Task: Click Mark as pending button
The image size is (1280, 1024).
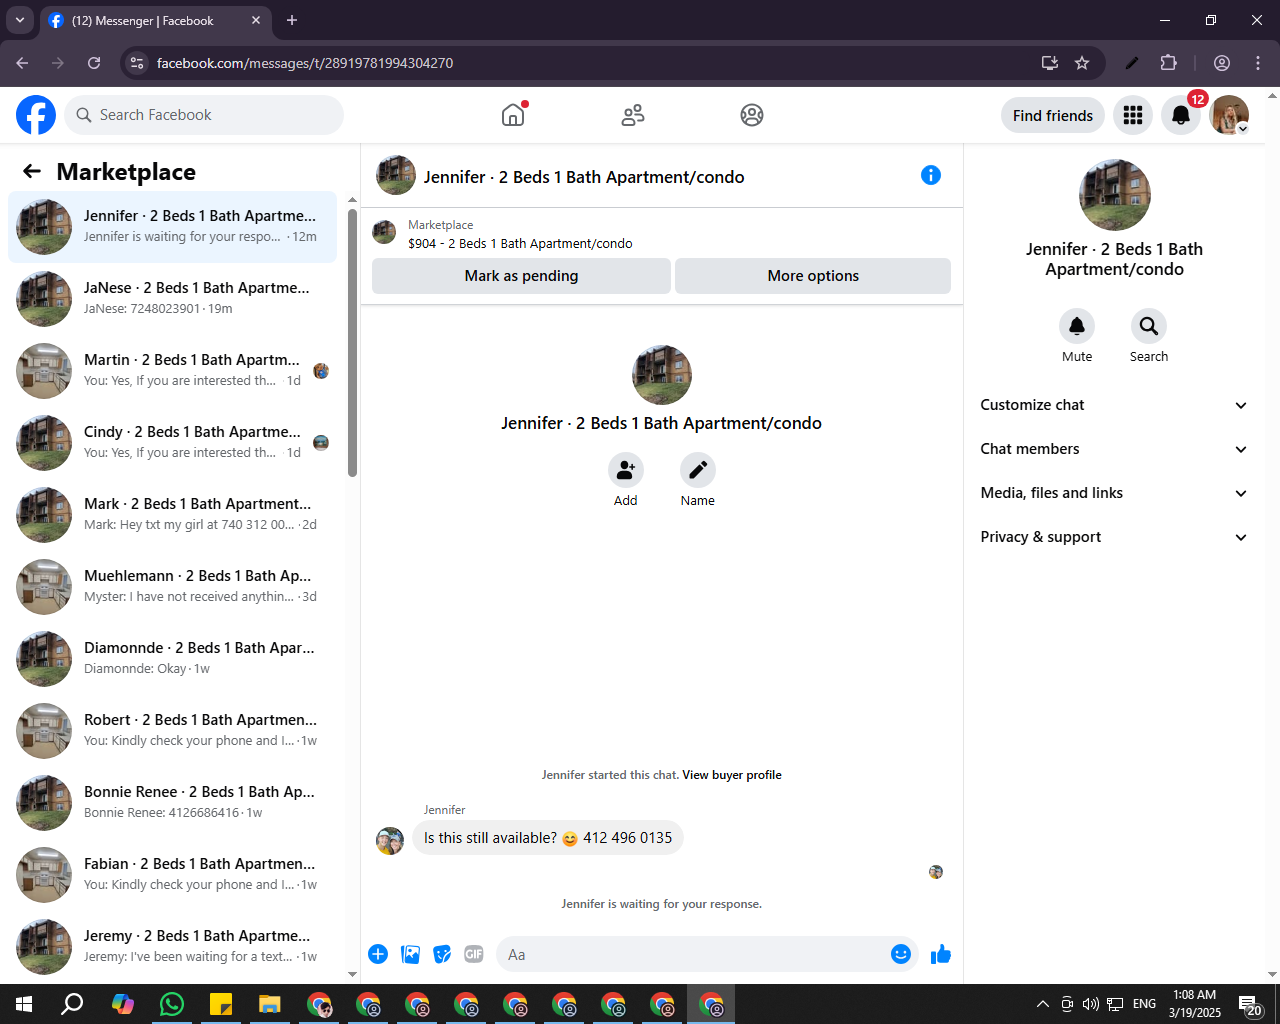Action: click(521, 276)
